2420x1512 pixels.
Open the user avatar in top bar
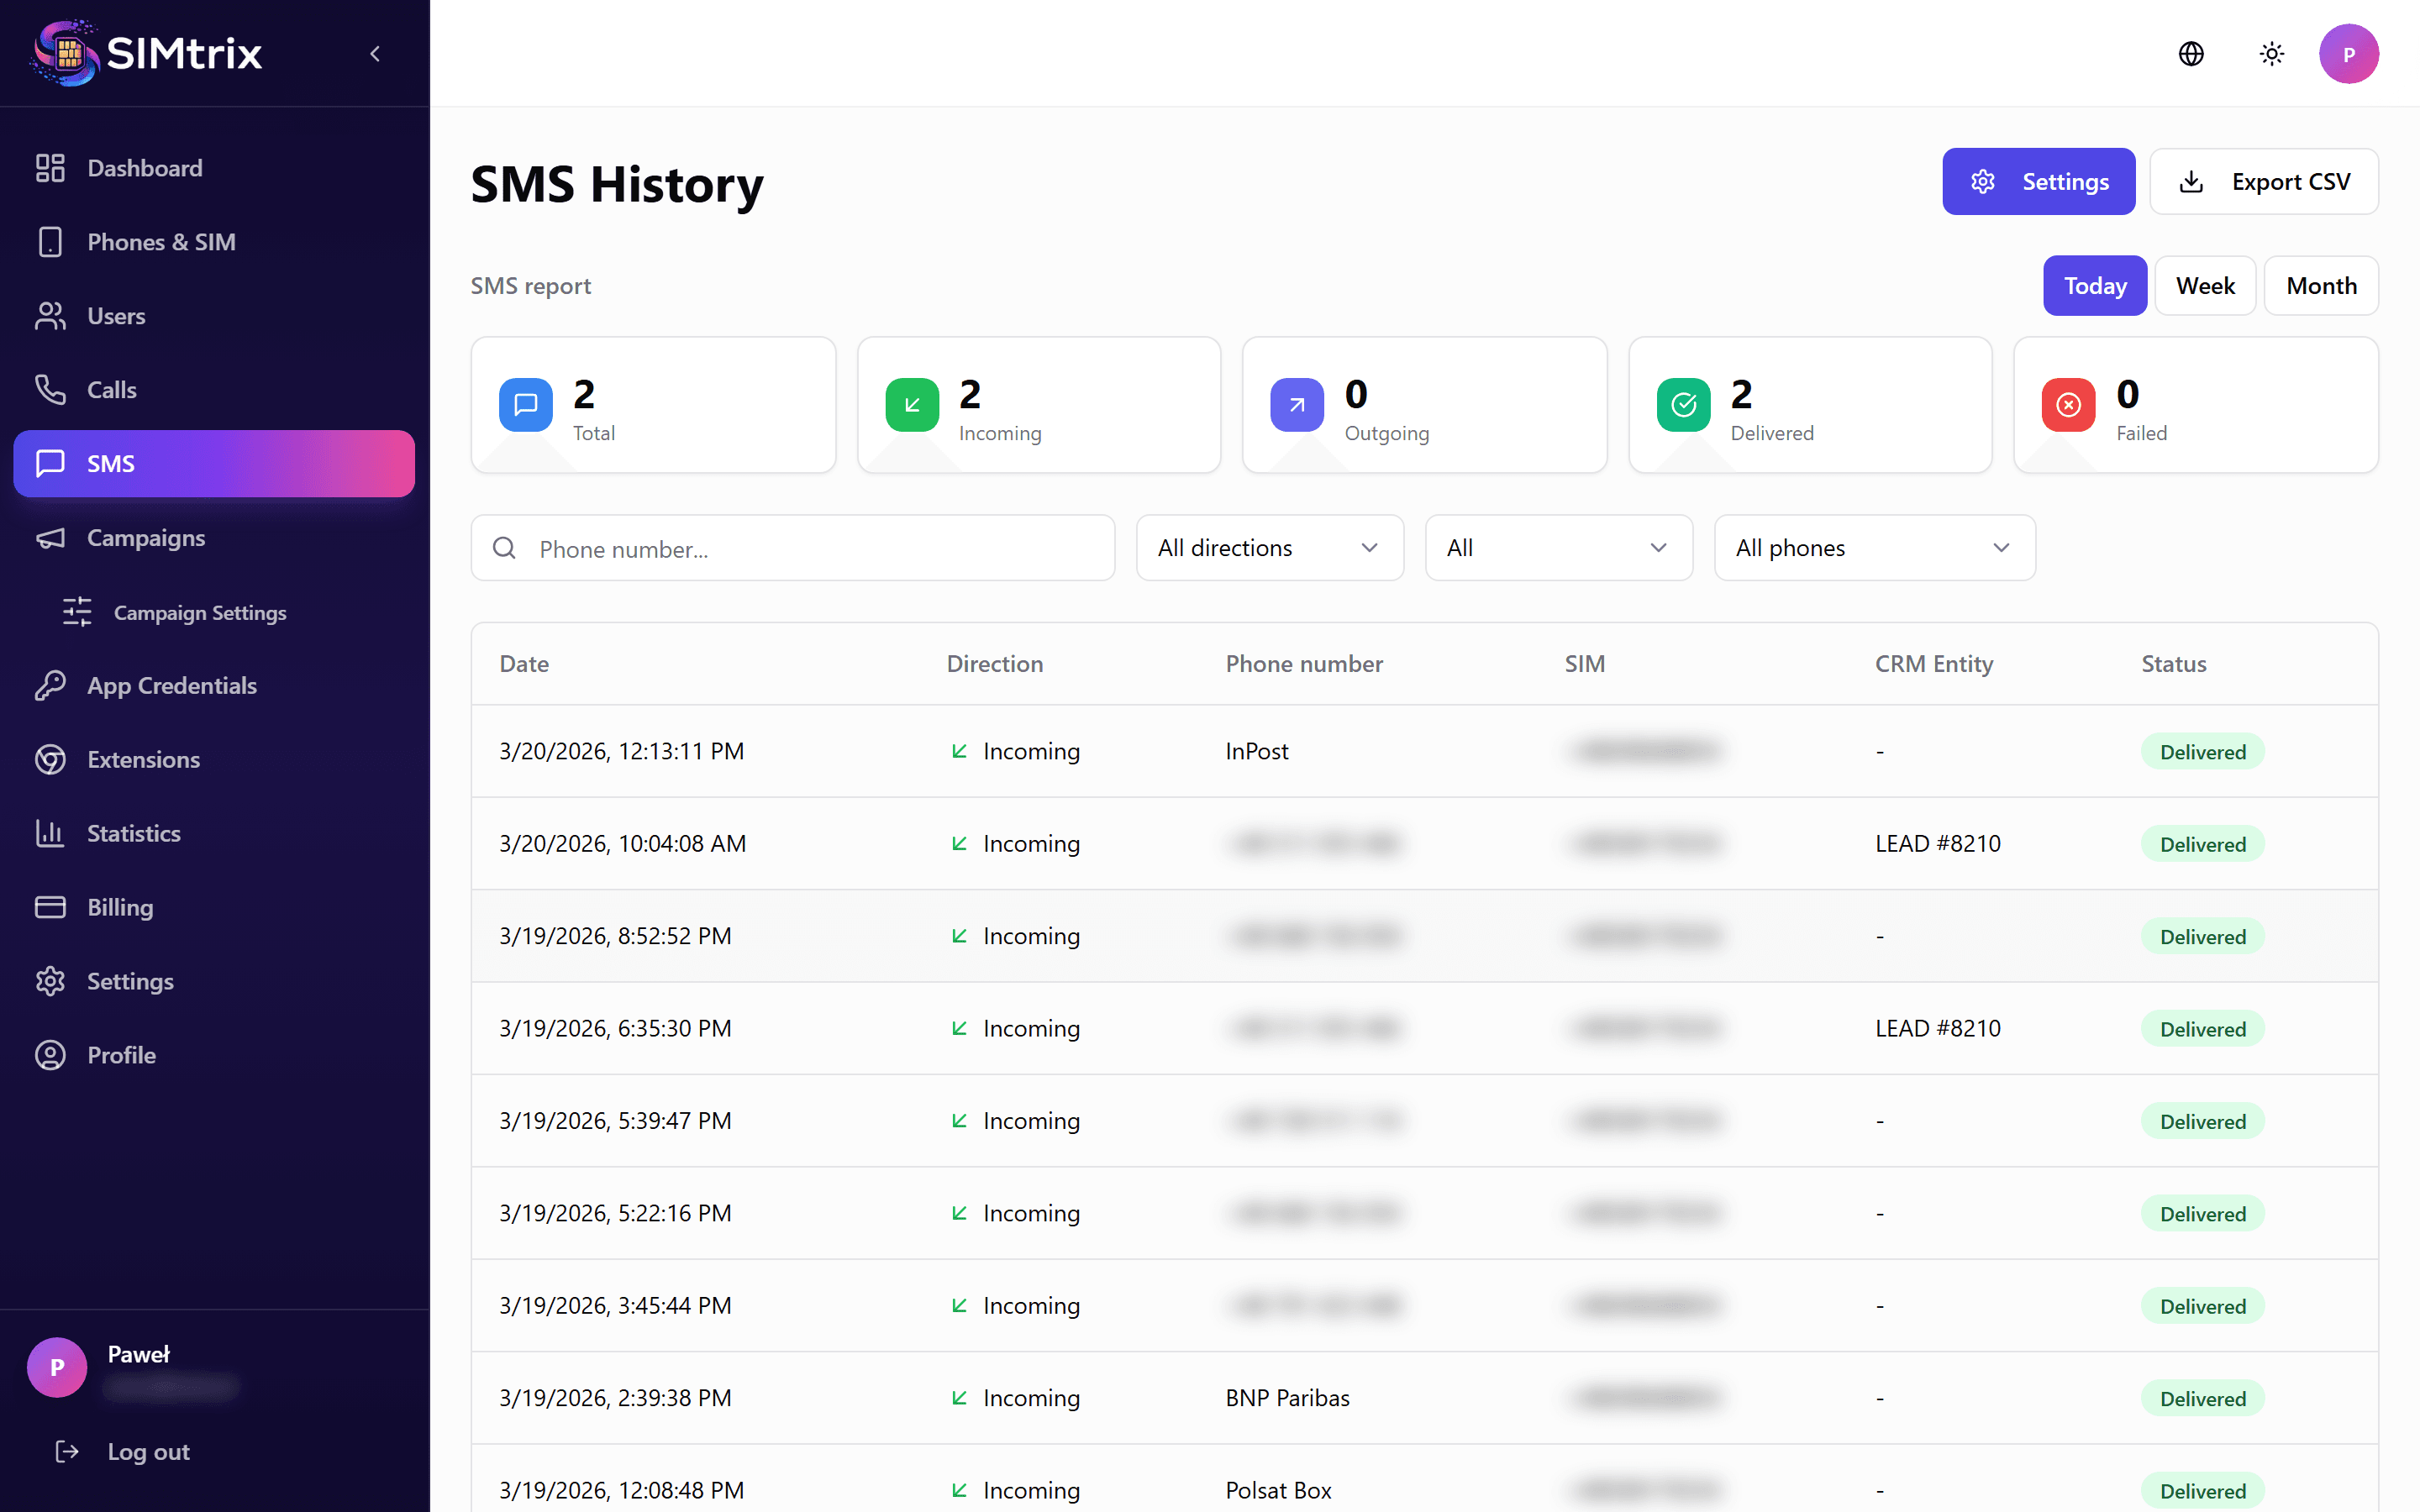click(x=2348, y=54)
